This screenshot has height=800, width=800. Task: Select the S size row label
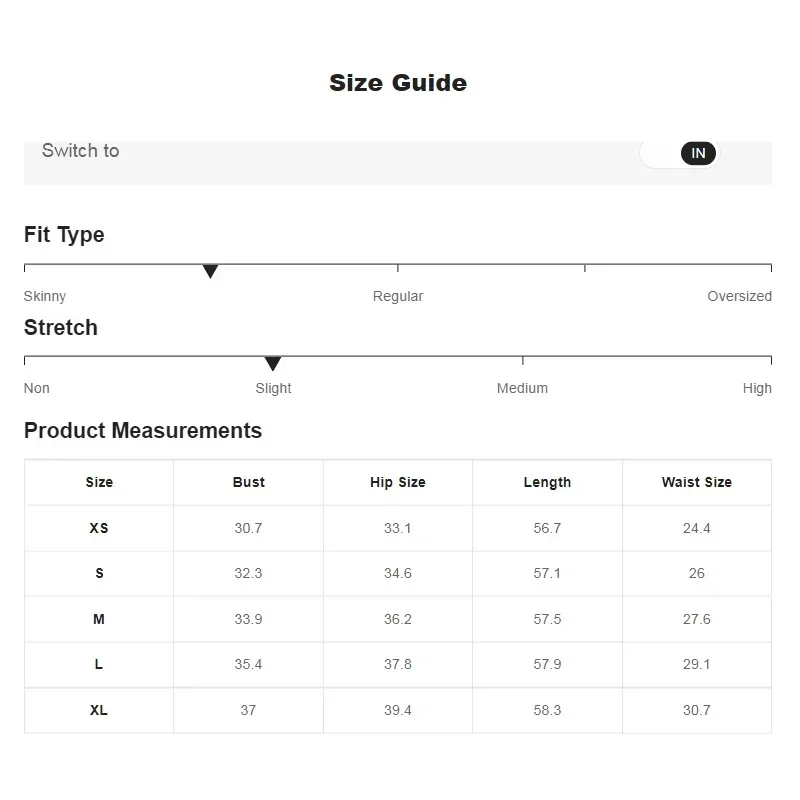(99, 574)
